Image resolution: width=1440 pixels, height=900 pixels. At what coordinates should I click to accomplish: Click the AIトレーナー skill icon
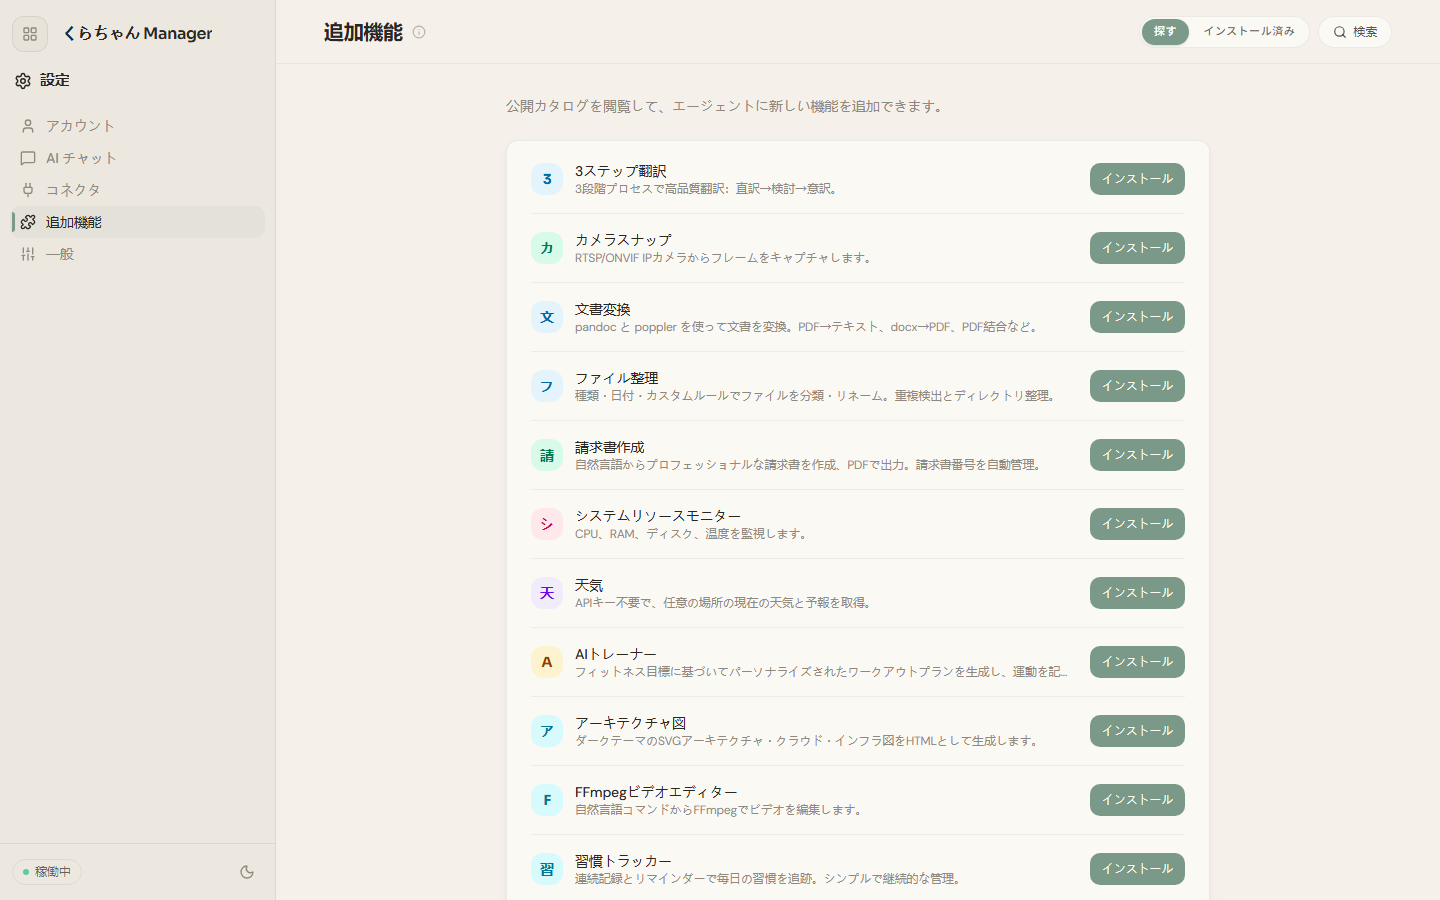pos(547,662)
